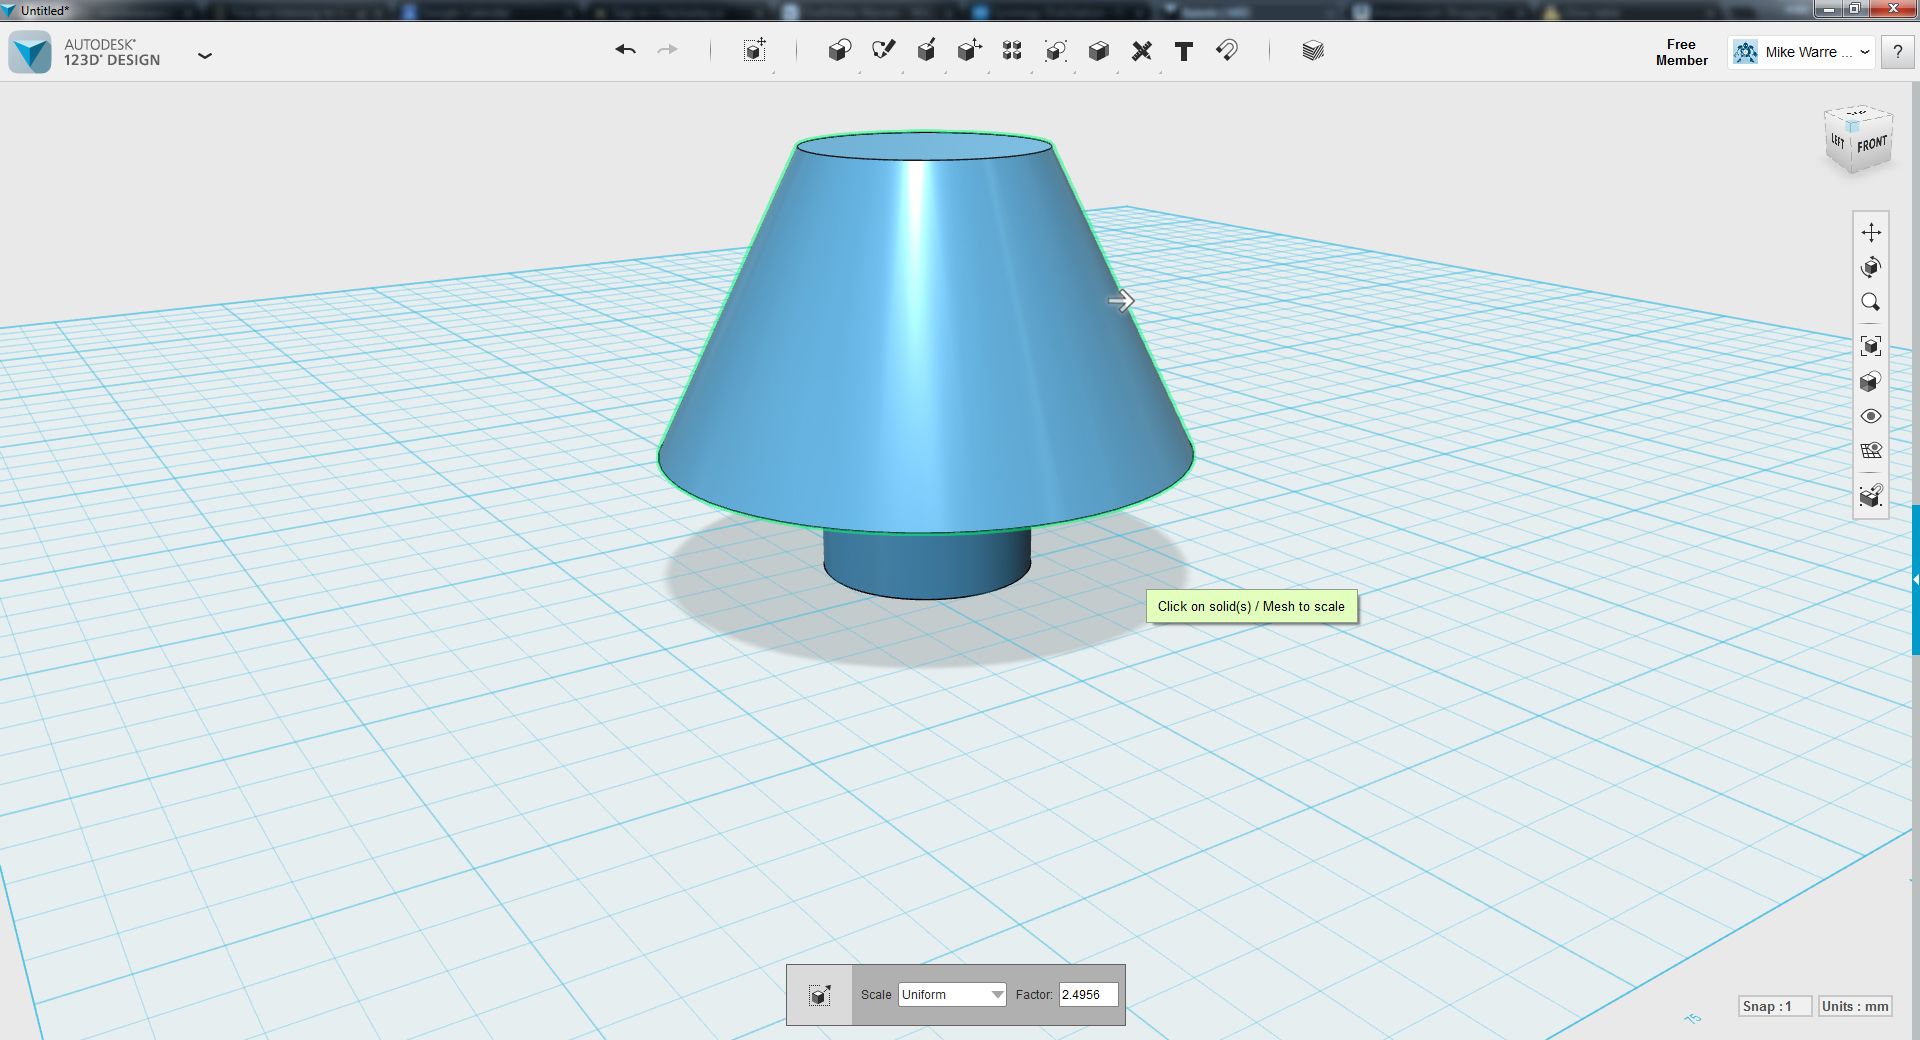Screen dimensions: 1920x1040
Task: Toggle snapping mode in navigation bar
Action: click(1871, 495)
